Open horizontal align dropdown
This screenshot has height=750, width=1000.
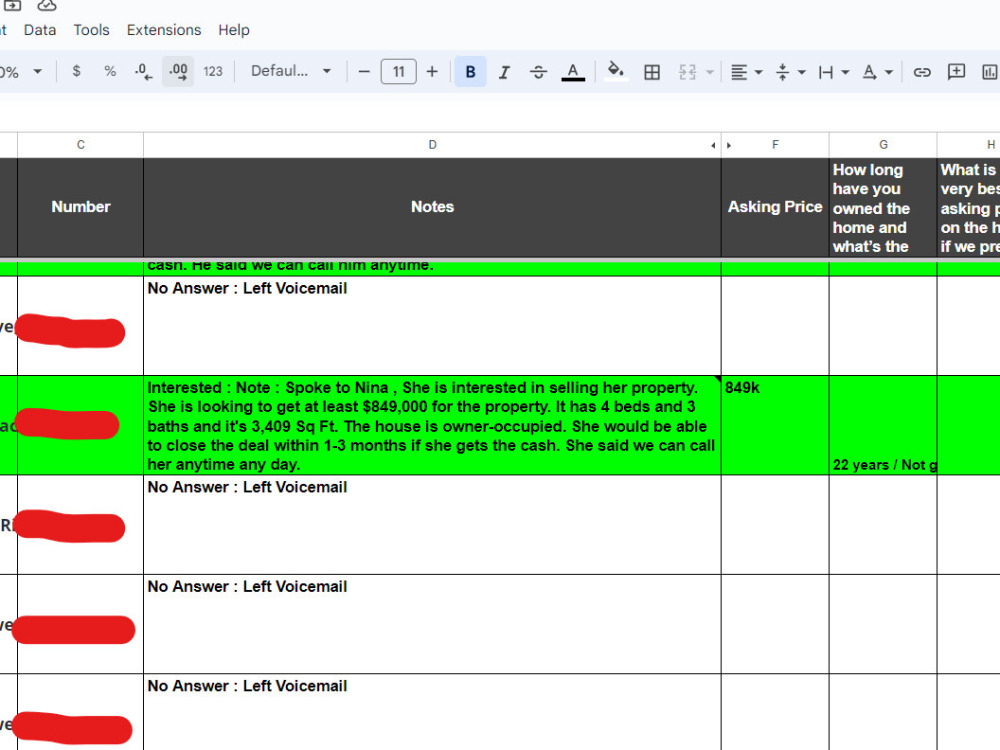pos(746,71)
